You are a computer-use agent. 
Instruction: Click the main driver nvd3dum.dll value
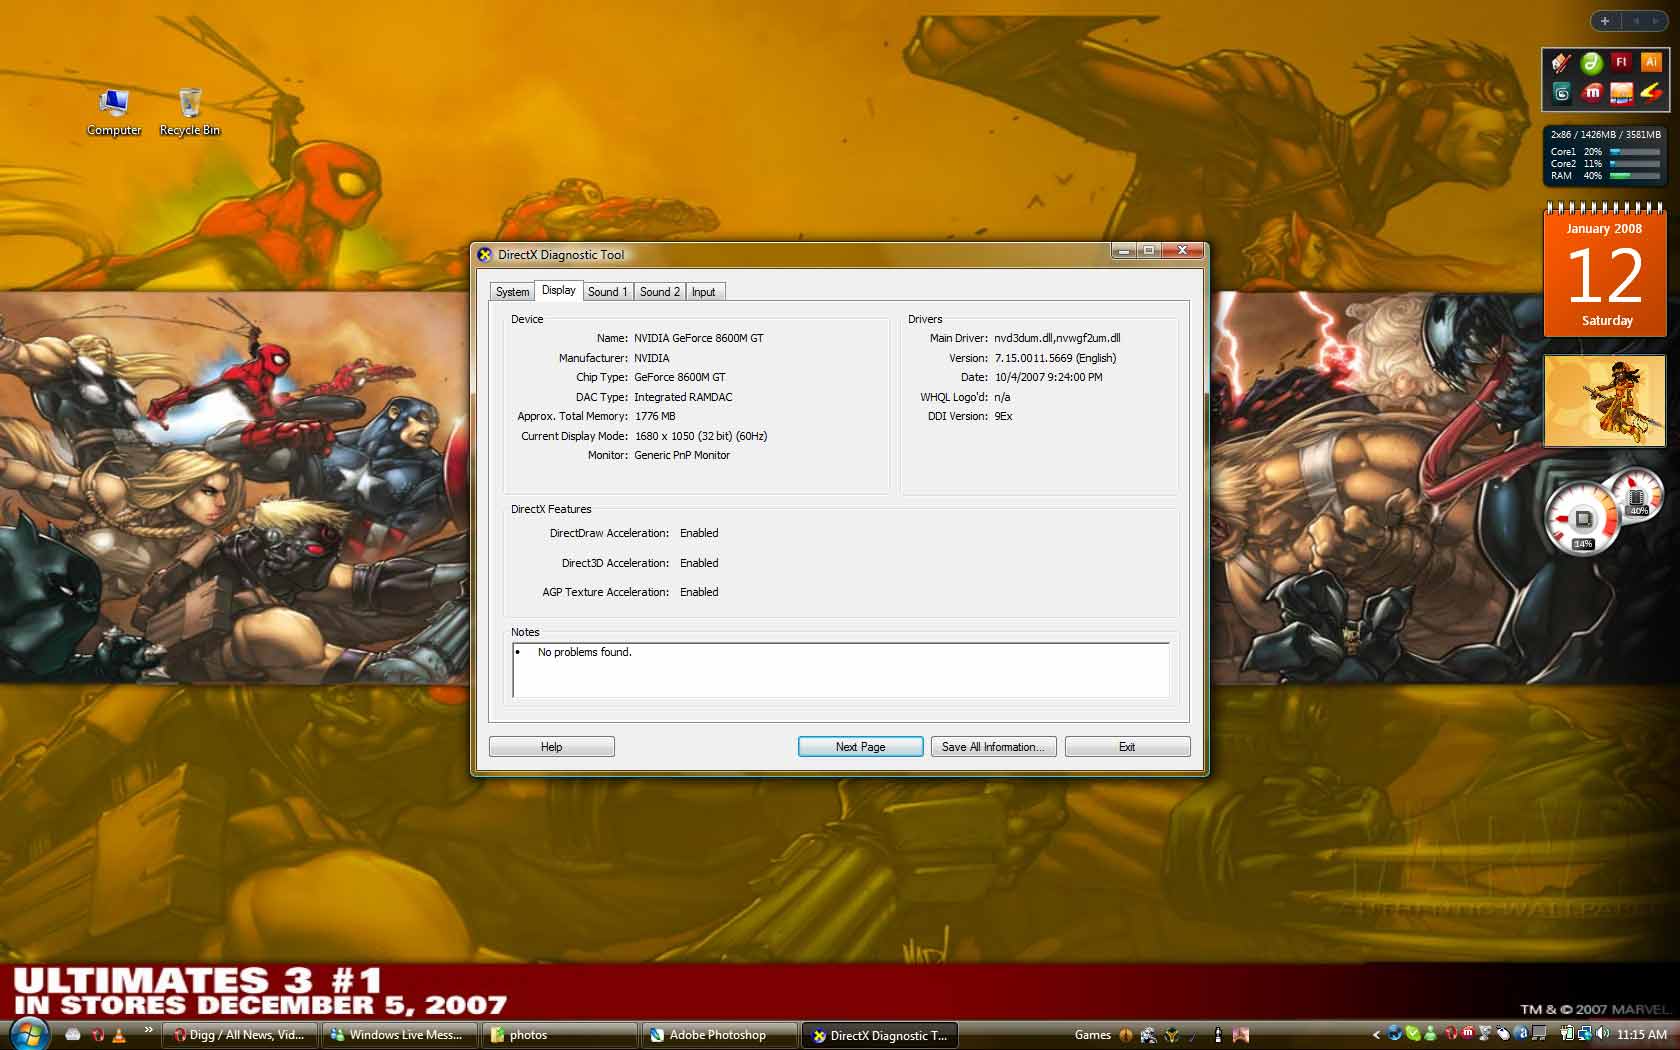coord(1057,338)
